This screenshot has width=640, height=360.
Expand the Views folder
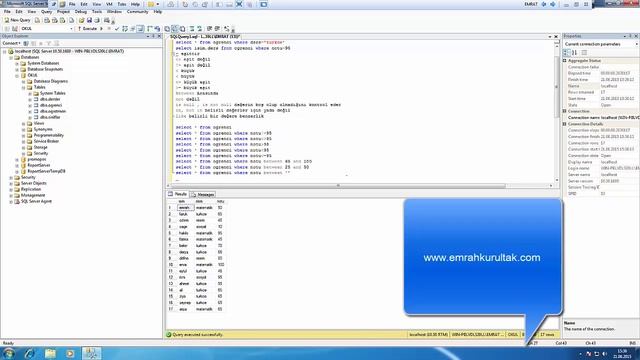[x=24, y=123]
